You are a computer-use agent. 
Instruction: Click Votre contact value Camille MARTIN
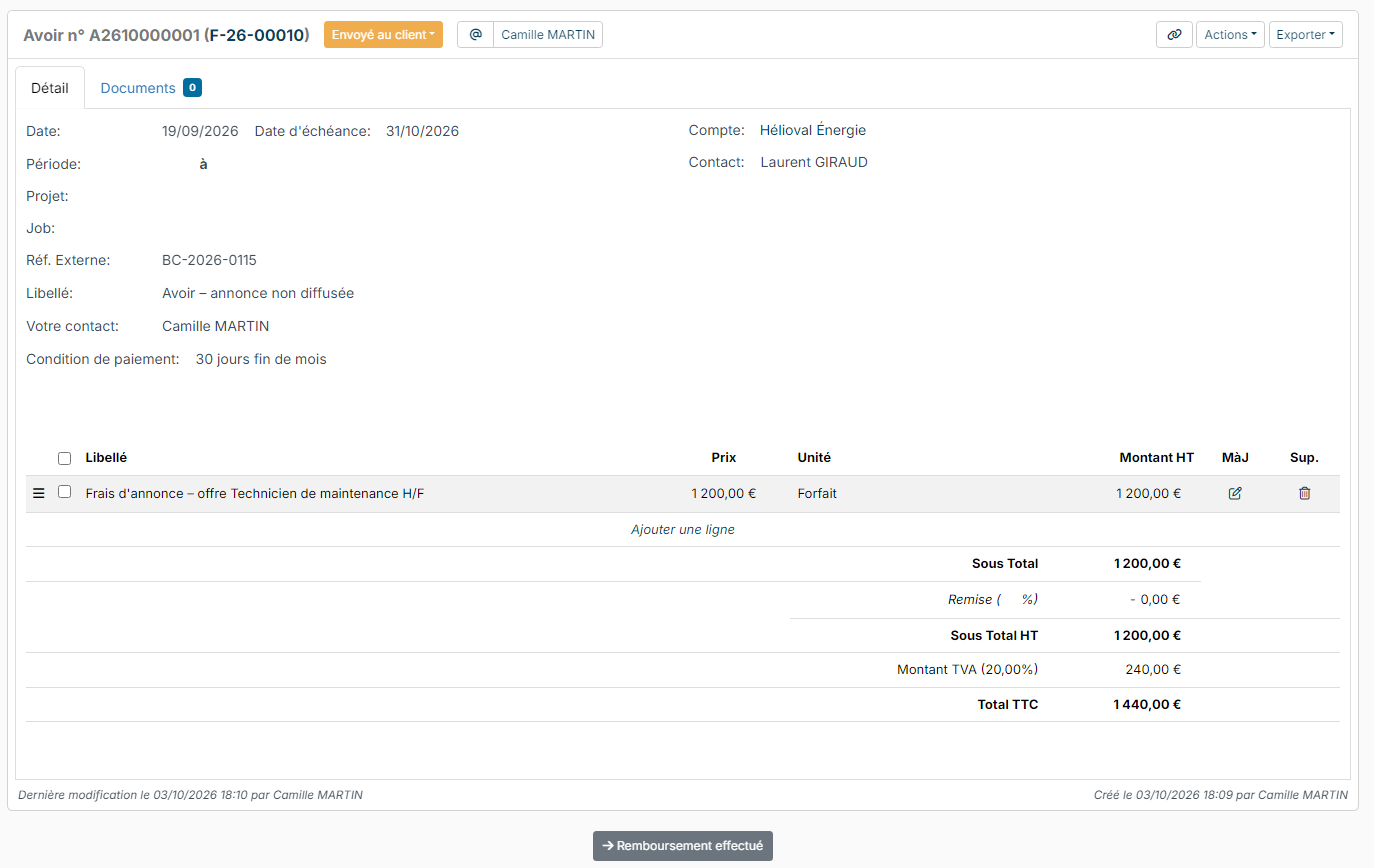(x=216, y=327)
